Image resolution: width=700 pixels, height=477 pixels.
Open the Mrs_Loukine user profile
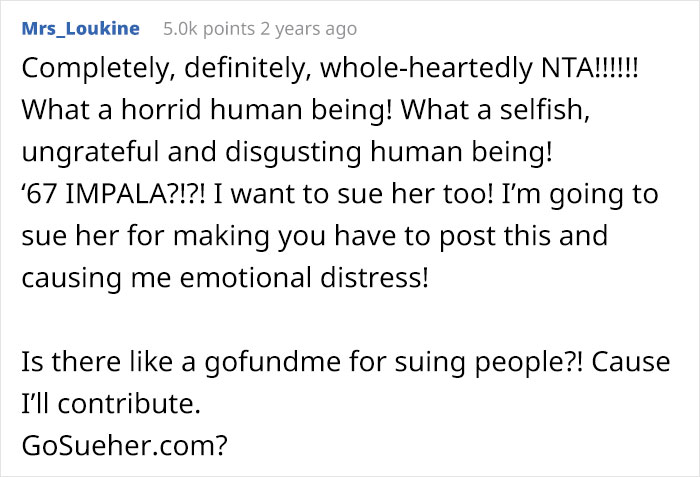pyautogui.click(x=80, y=29)
